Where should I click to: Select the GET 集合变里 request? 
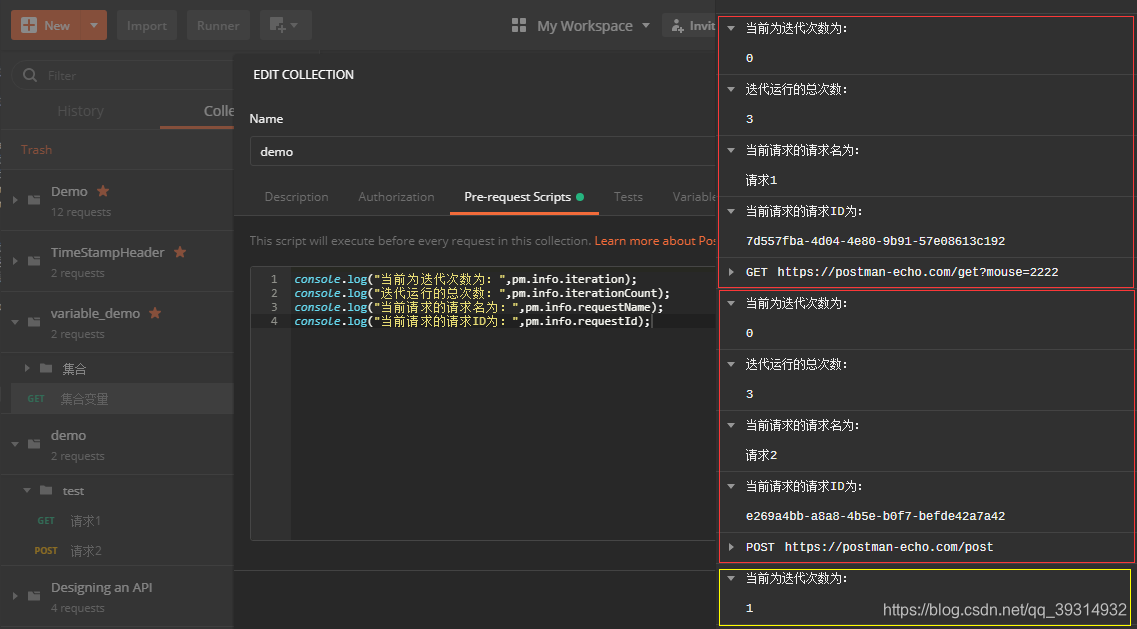point(122,399)
